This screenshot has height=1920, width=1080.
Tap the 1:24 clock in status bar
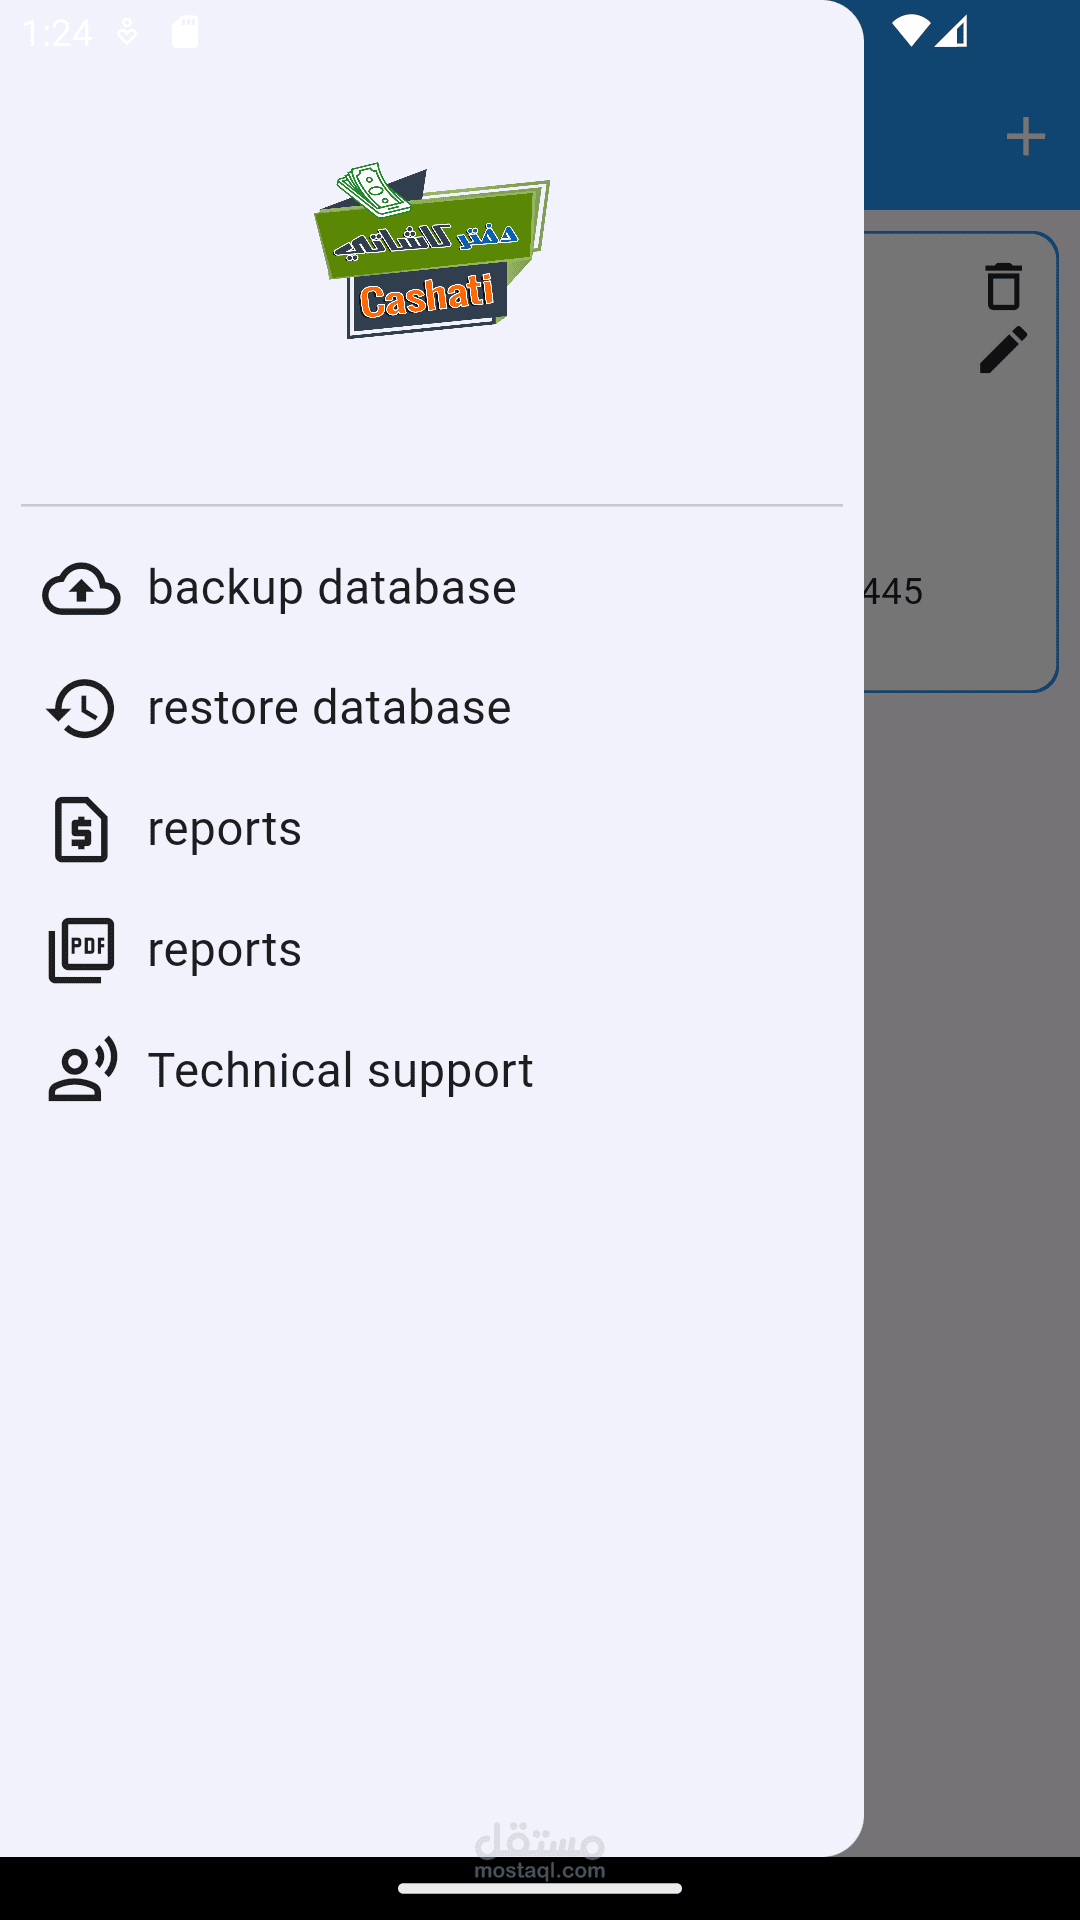point(57,34)
